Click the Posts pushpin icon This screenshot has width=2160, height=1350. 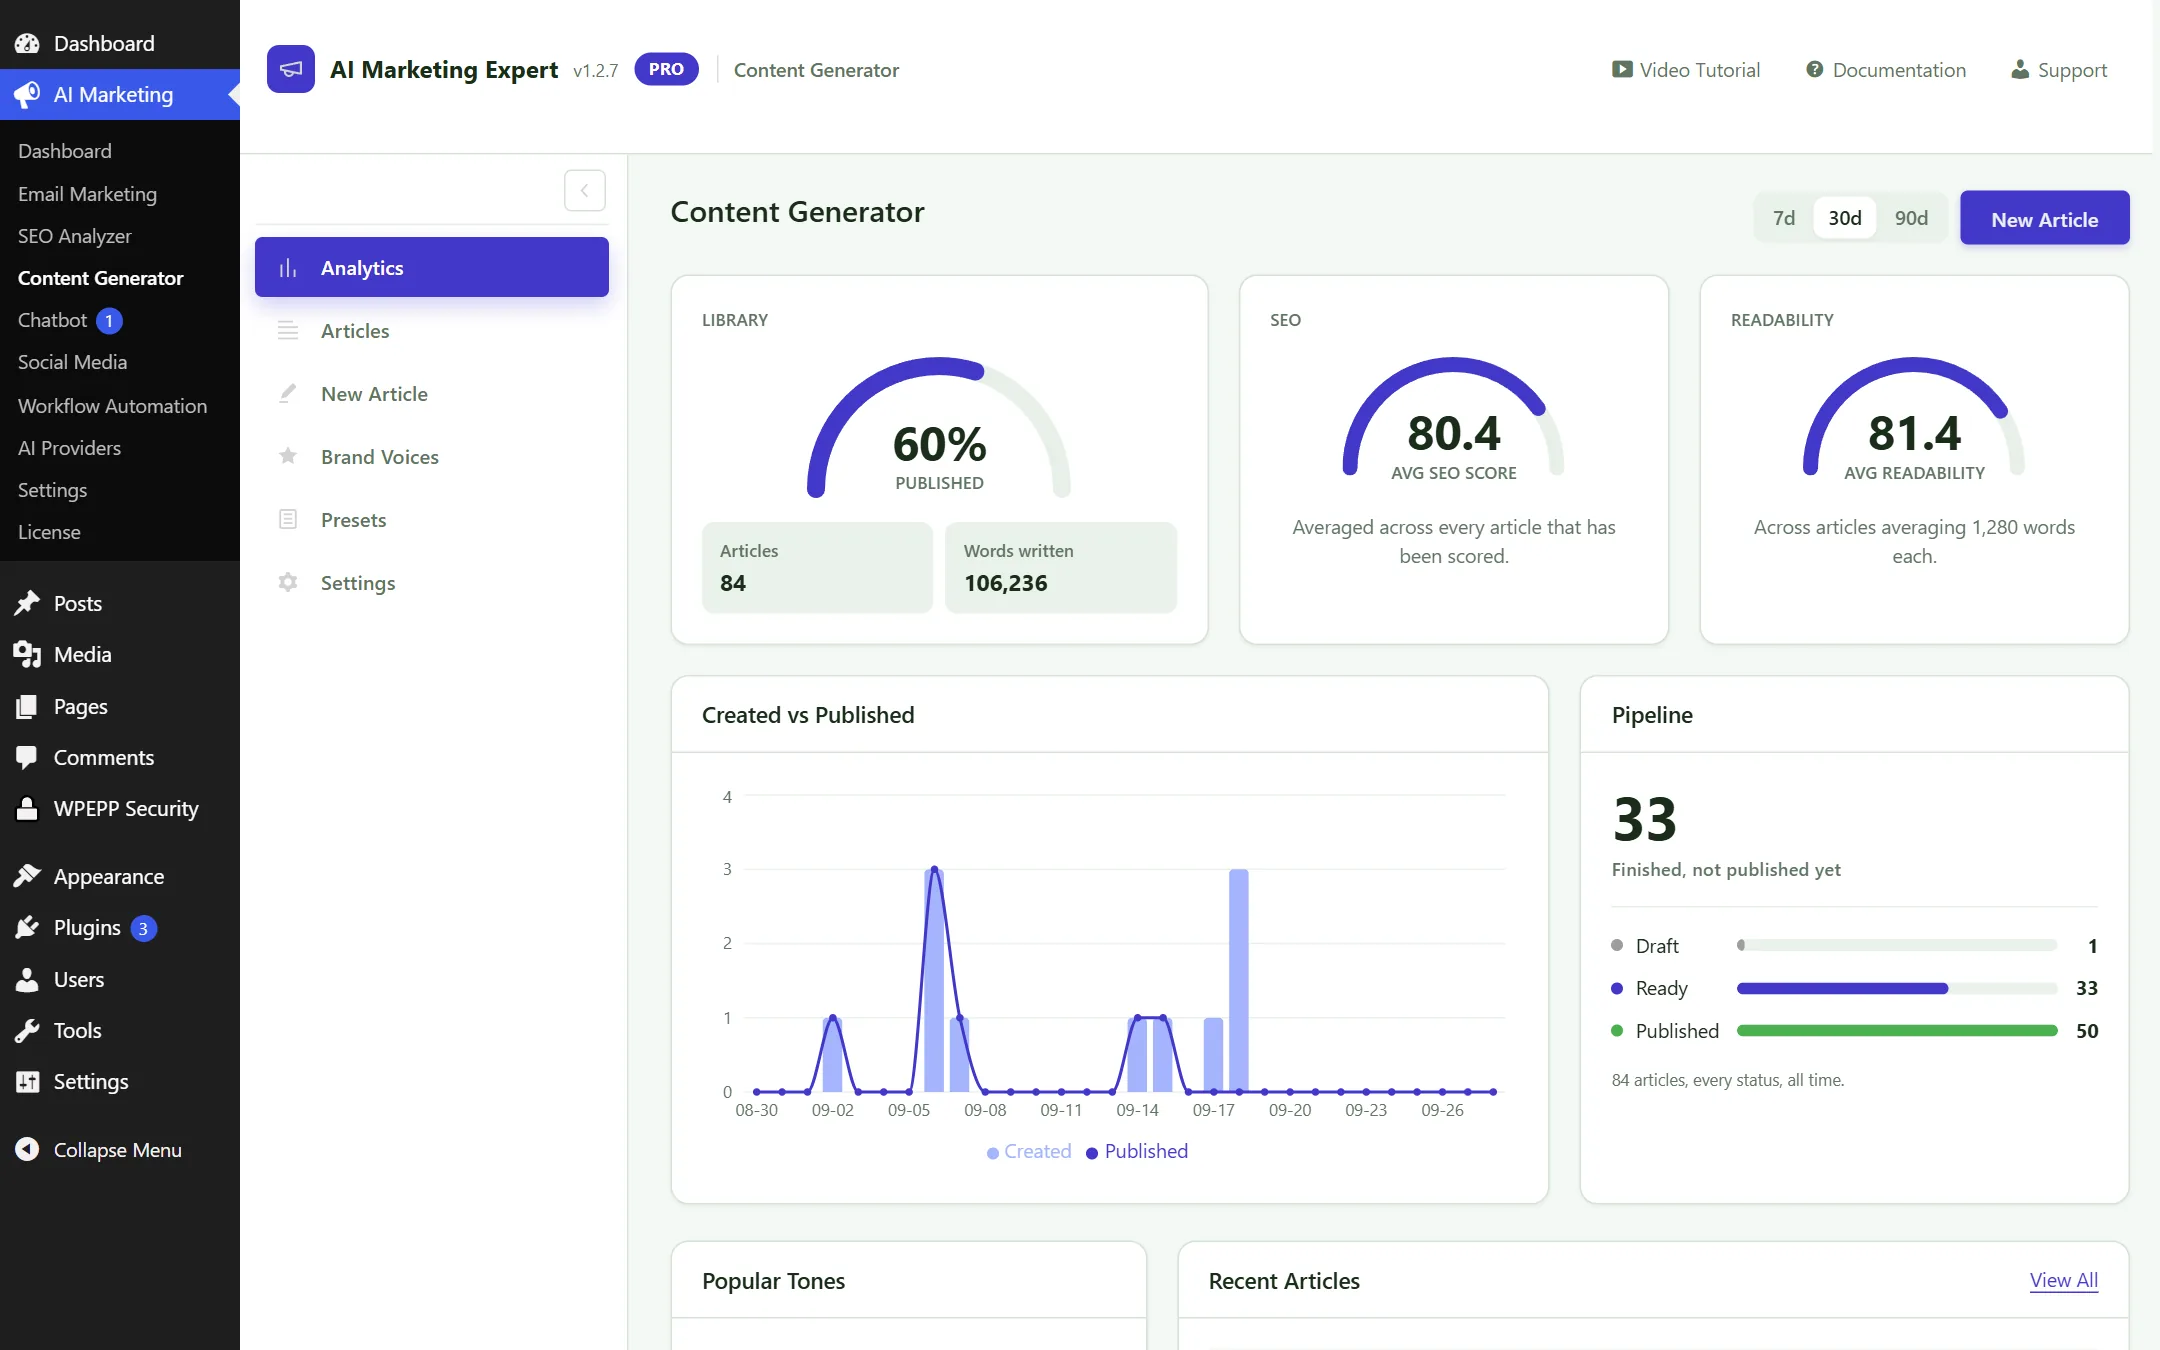27,603
